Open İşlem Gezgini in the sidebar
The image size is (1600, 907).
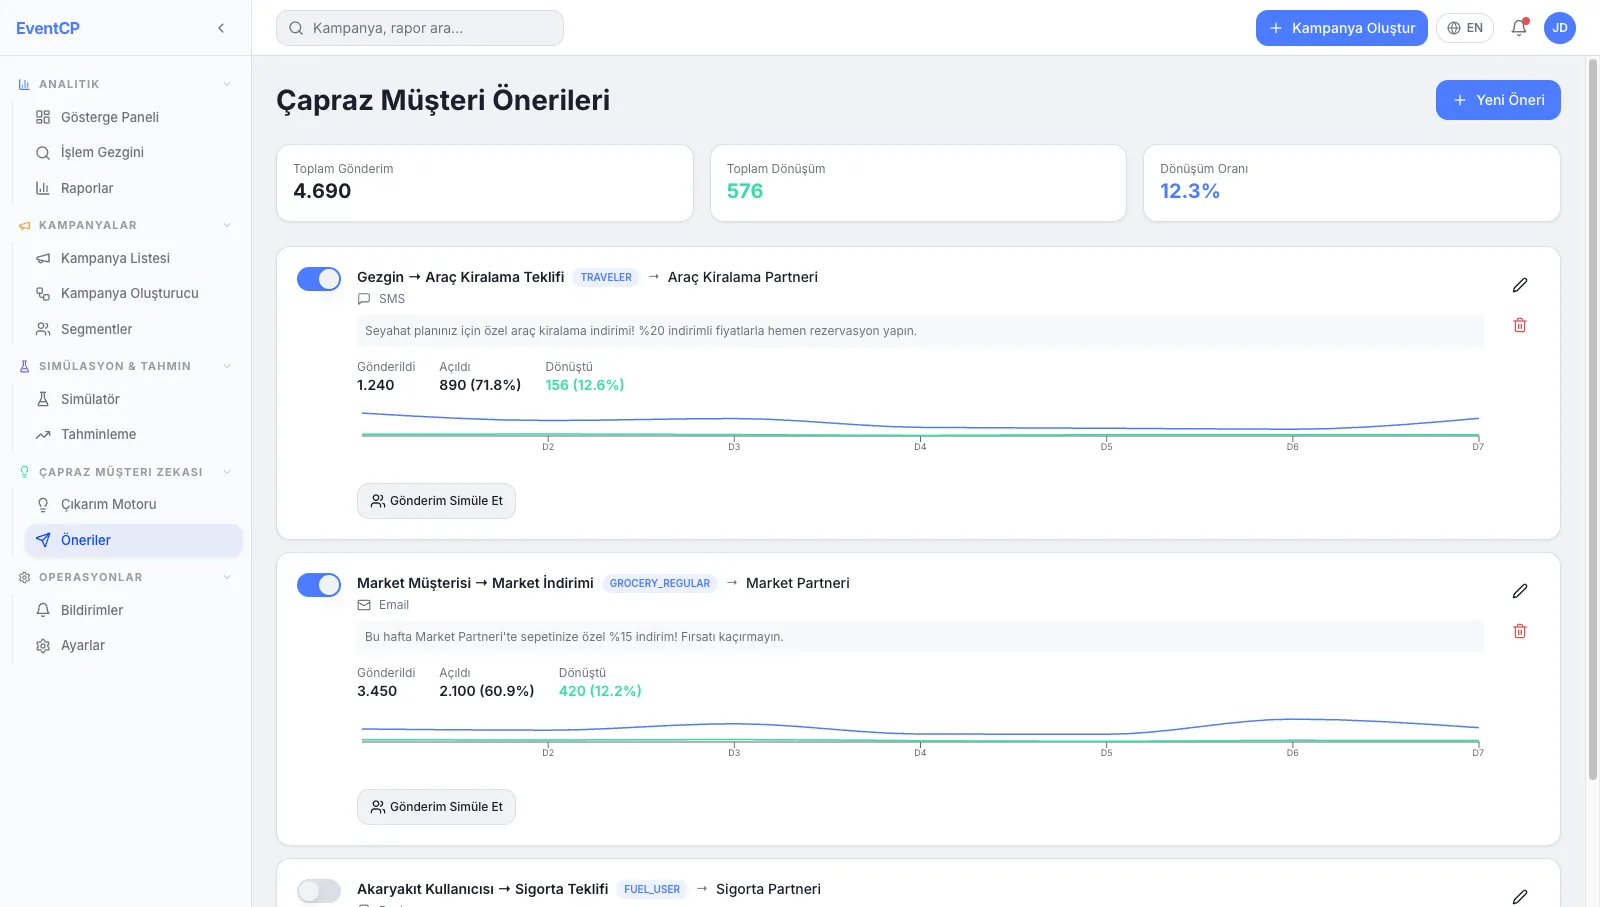pyautogui.click(x=133, y=152)
